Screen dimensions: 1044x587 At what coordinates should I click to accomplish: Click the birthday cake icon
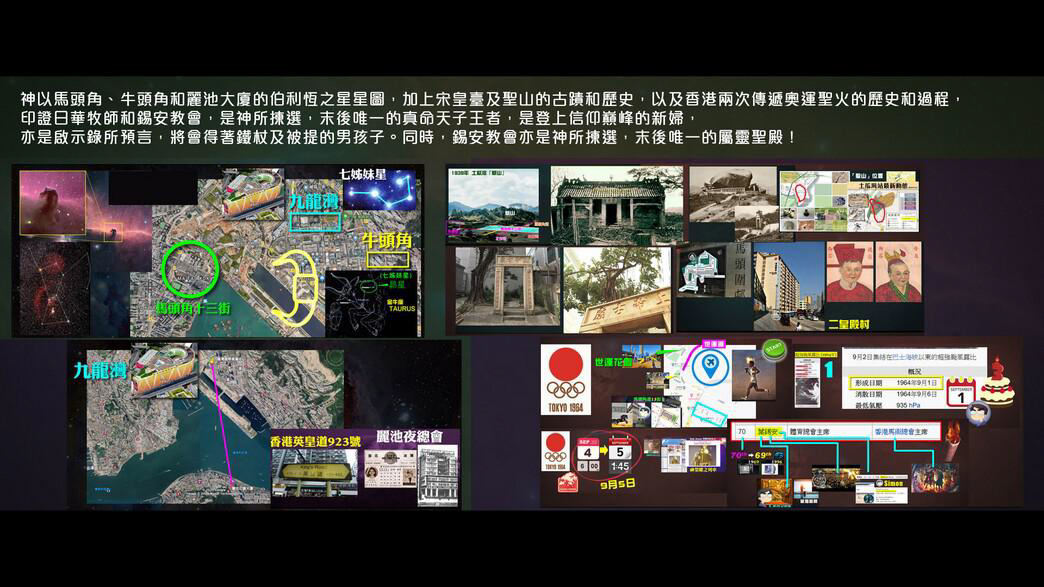point(997,382)
